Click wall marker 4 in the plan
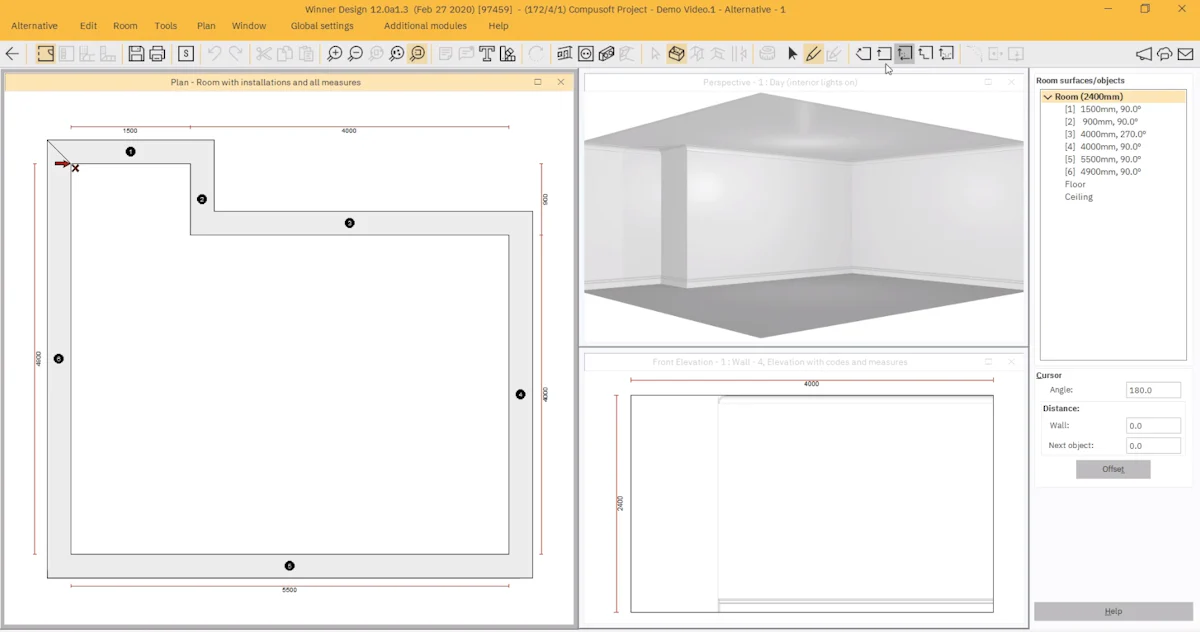Viewport: 1200px width, 632px height. [x=520, y=395]
